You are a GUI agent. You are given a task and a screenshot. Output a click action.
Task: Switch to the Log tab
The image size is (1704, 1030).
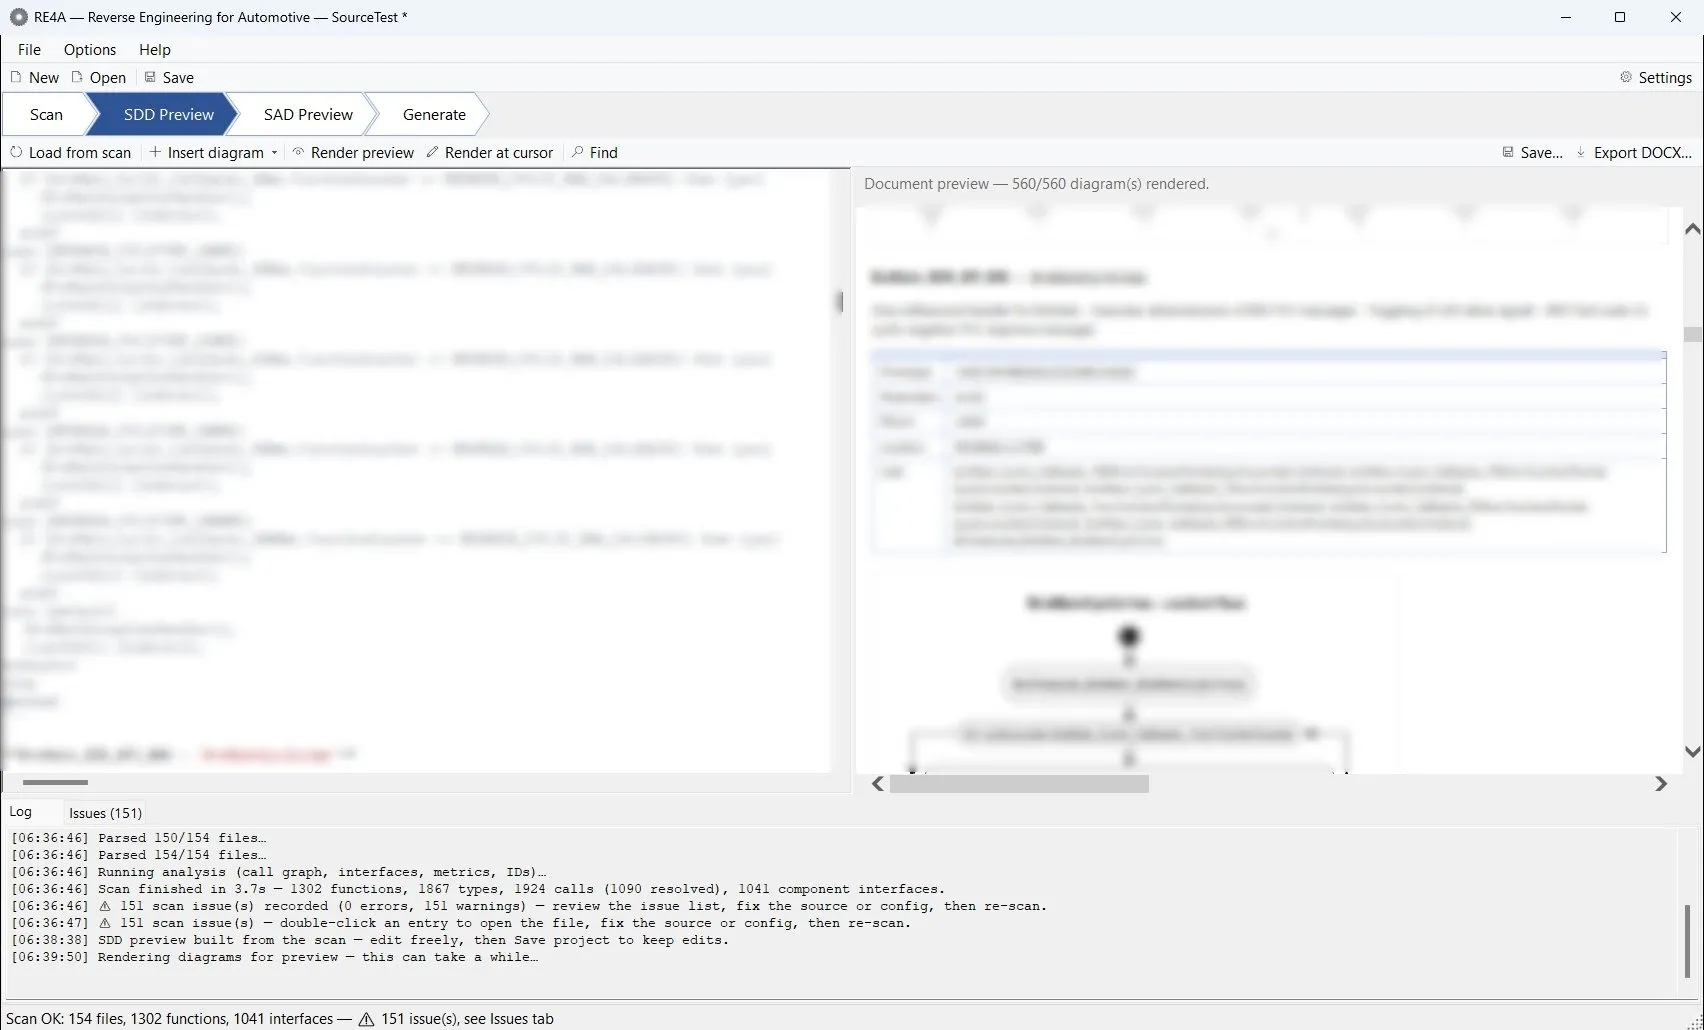coord(21,812)
